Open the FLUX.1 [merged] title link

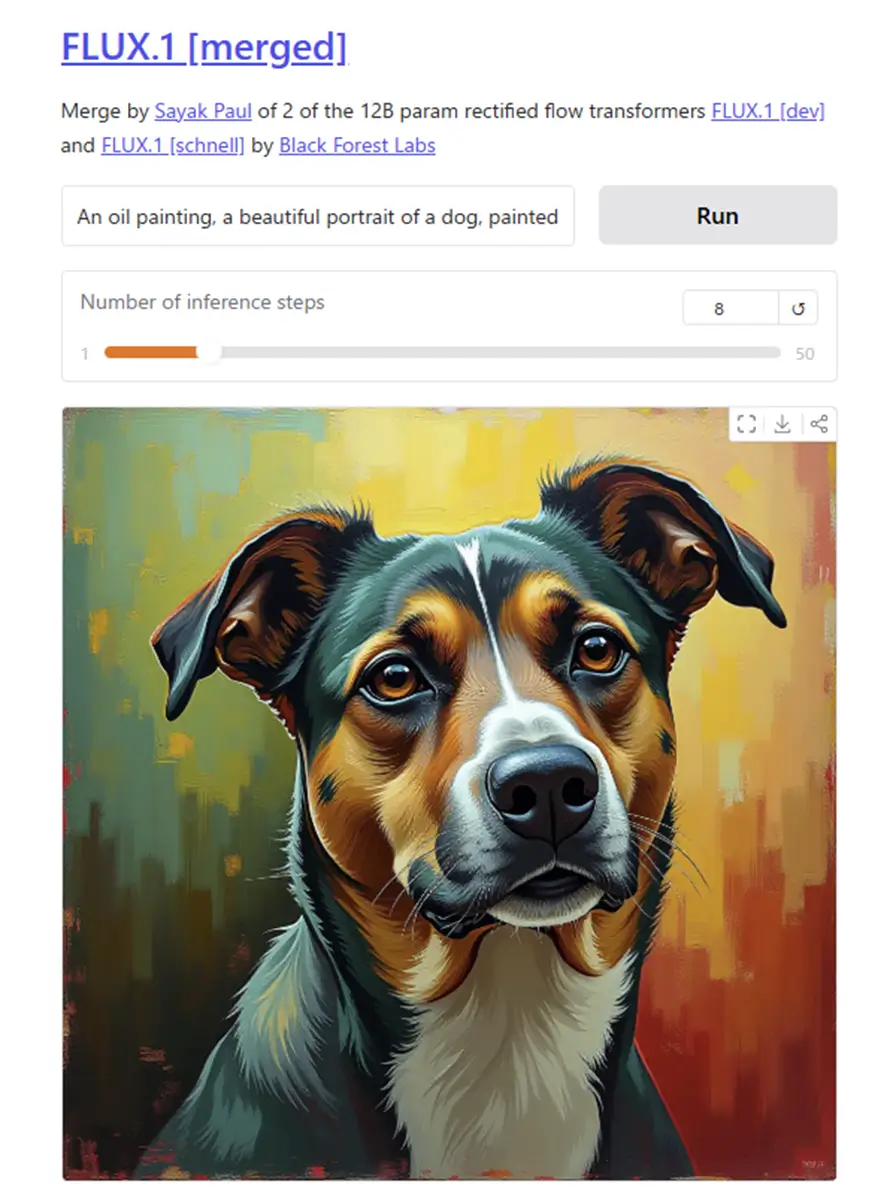(x=204, y=47)
